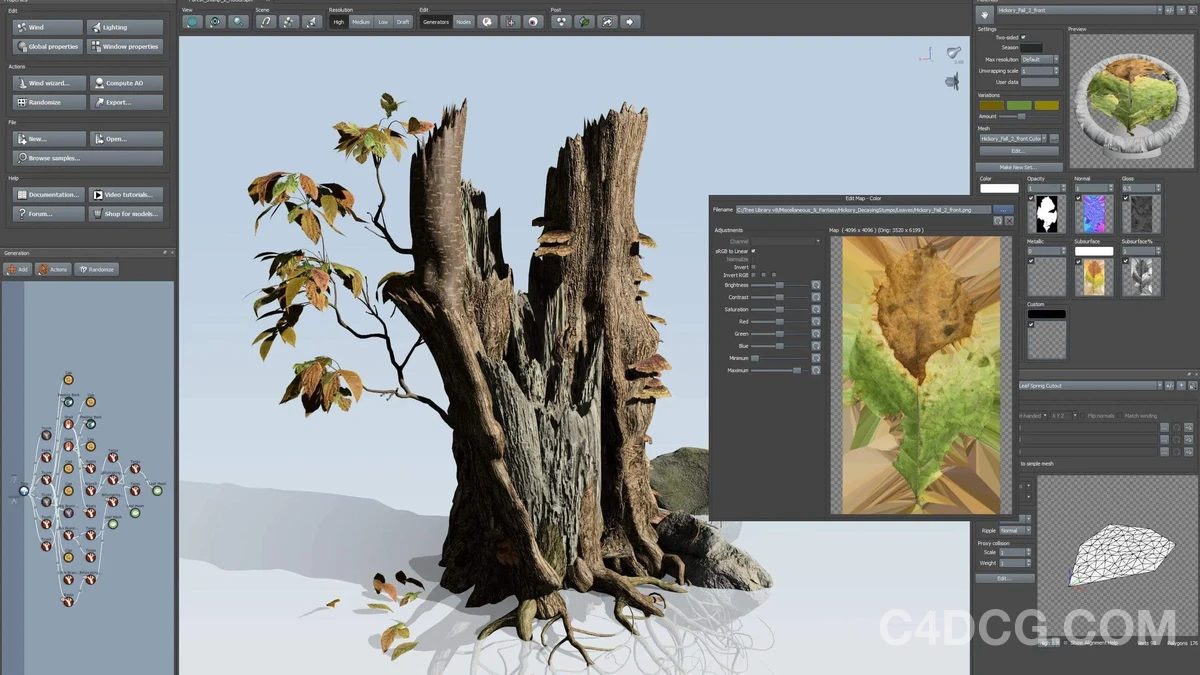Click the light icon in the Scene toolbar
Viewport: 1200px width, 675px height.
click(310, 22)
